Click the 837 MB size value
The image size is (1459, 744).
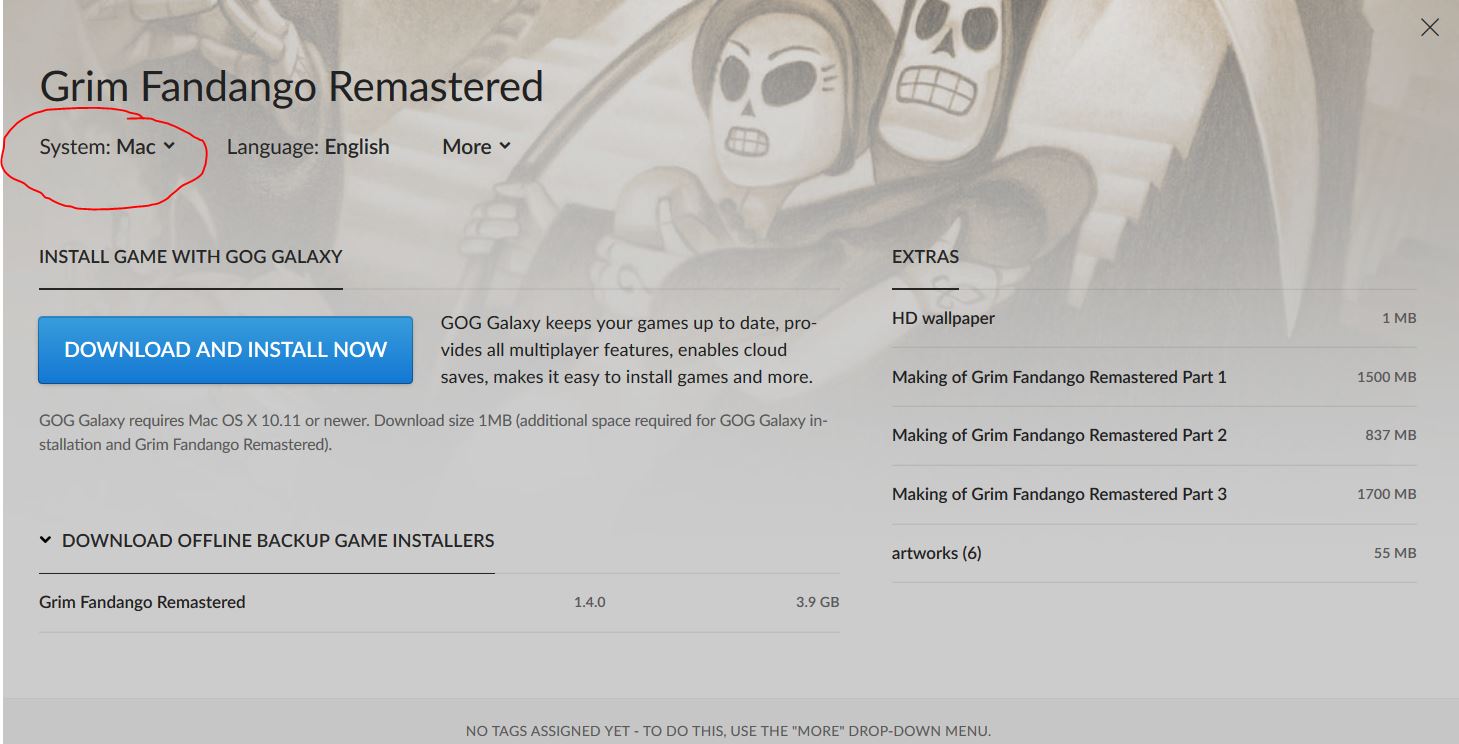coord(1391,435)
